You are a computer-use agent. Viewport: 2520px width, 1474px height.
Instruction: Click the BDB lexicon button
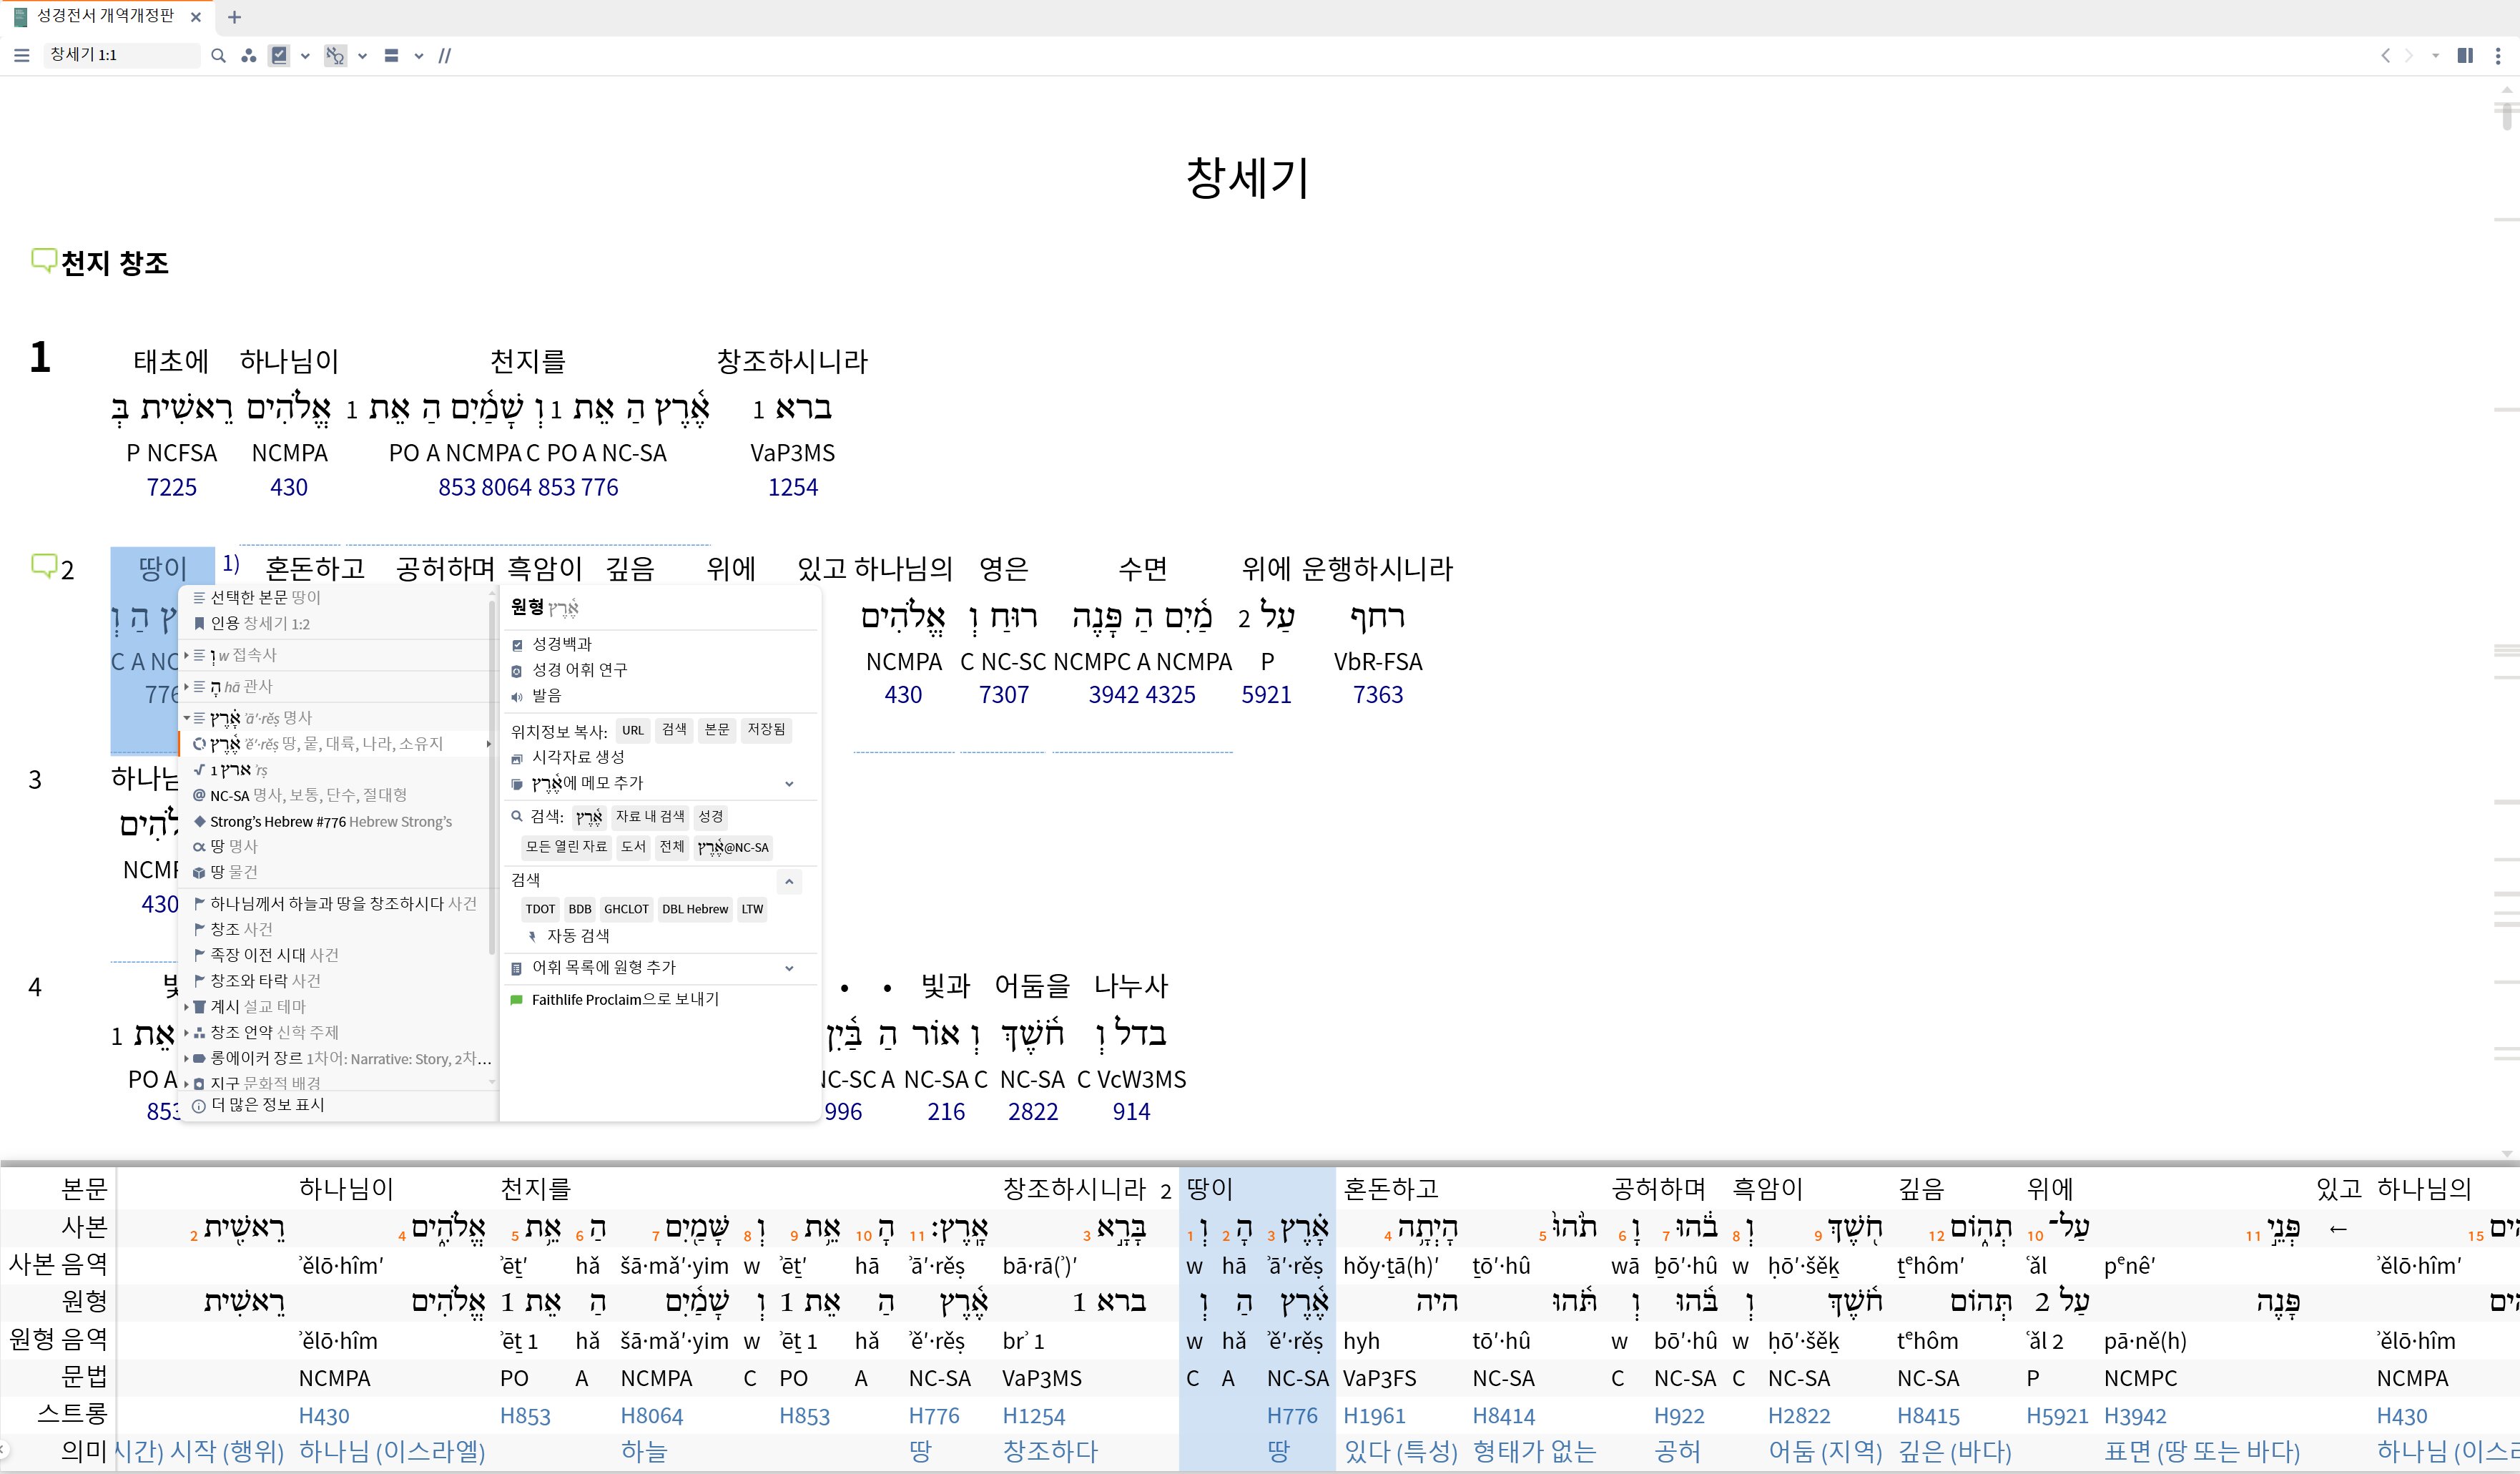[580, 909]
